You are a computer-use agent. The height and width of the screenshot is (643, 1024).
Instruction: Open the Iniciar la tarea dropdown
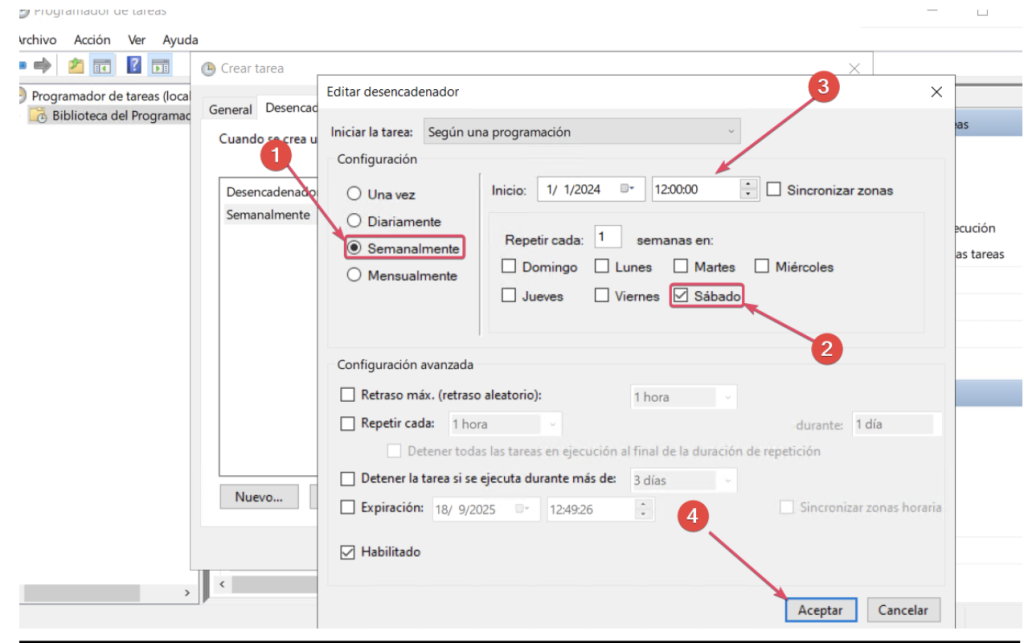(581, 131)
